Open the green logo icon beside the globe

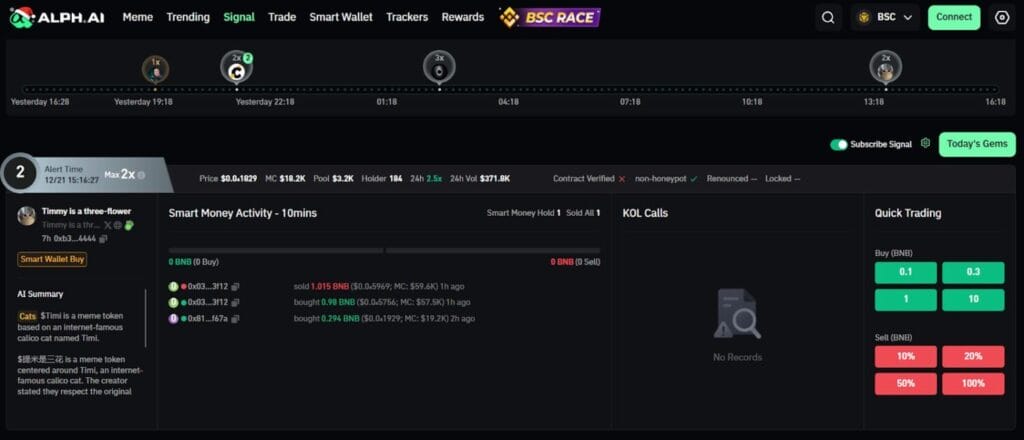129,225
